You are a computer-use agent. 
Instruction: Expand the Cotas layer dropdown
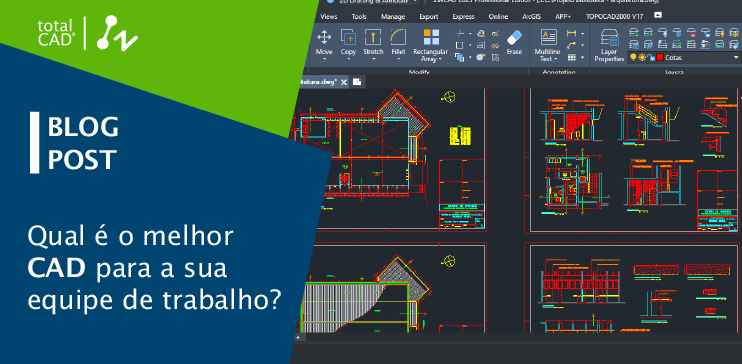pyautogui.click(x=736, y=57)
